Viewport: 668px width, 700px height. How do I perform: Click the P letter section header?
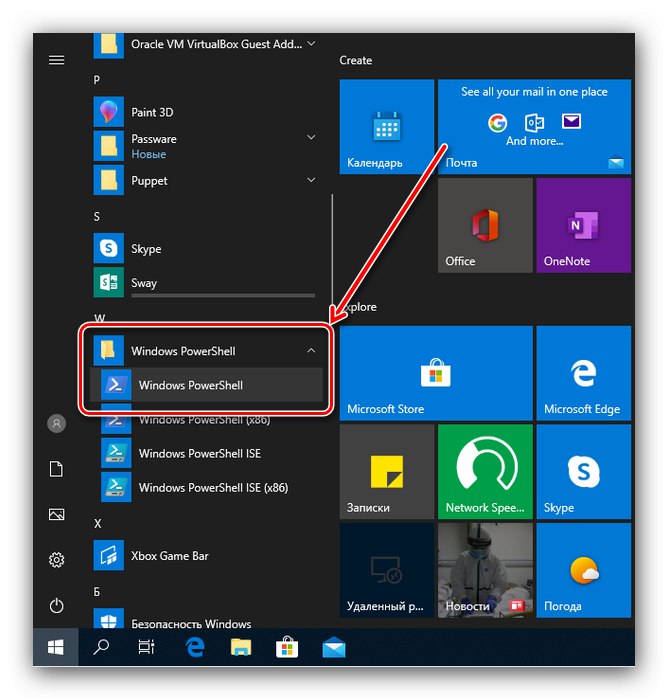pyautogui.click(x=96, y=80)
